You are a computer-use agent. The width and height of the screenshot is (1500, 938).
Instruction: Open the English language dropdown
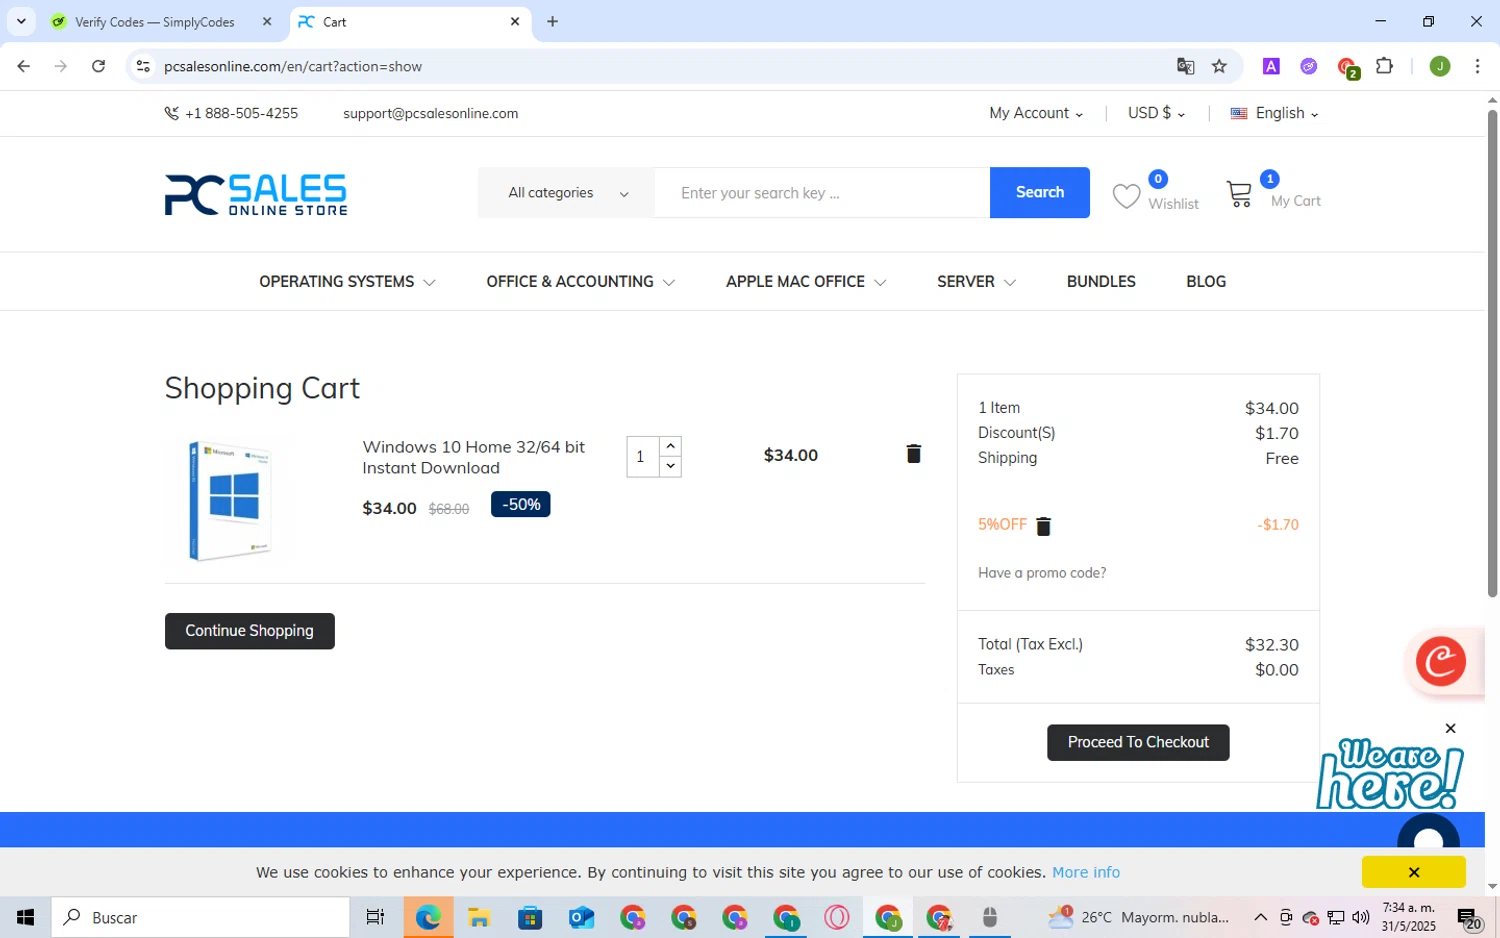(1275, 113)
